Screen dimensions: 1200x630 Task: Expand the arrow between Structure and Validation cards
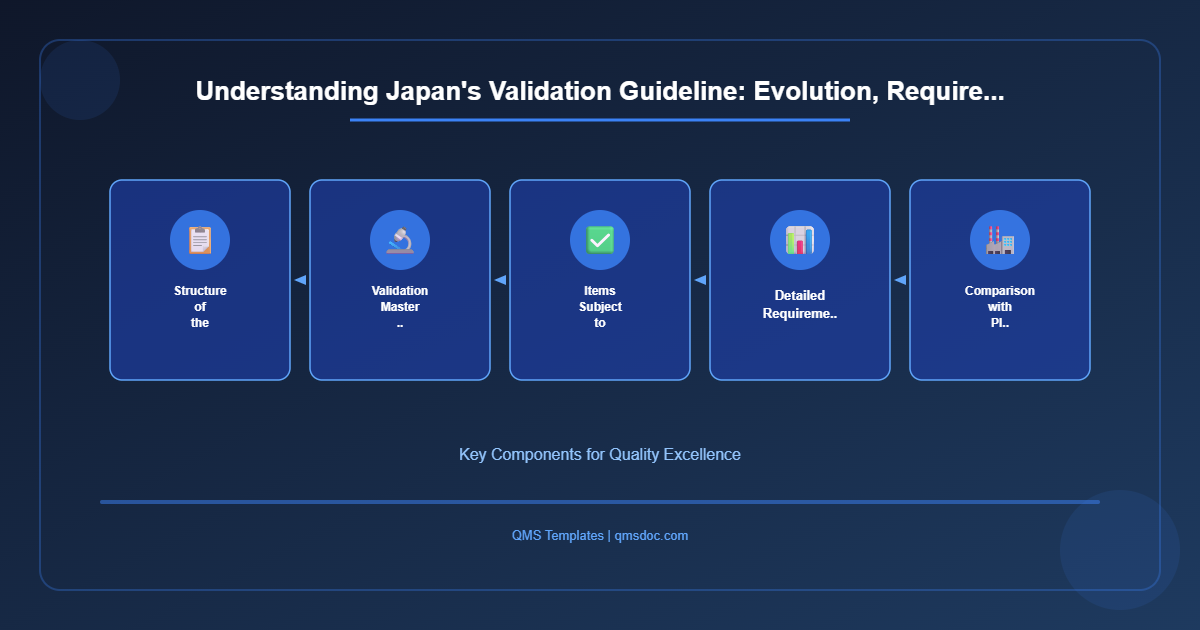click(x=300, y=280)
